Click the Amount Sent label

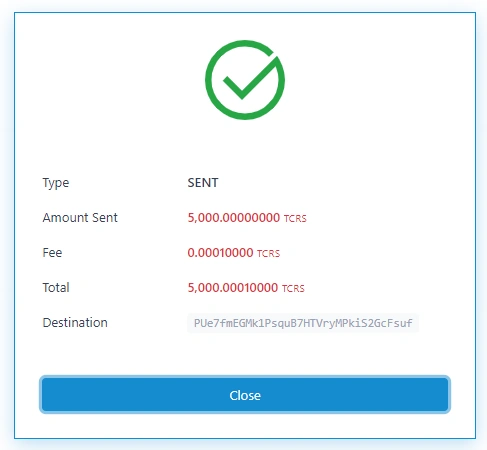point(80,218)
